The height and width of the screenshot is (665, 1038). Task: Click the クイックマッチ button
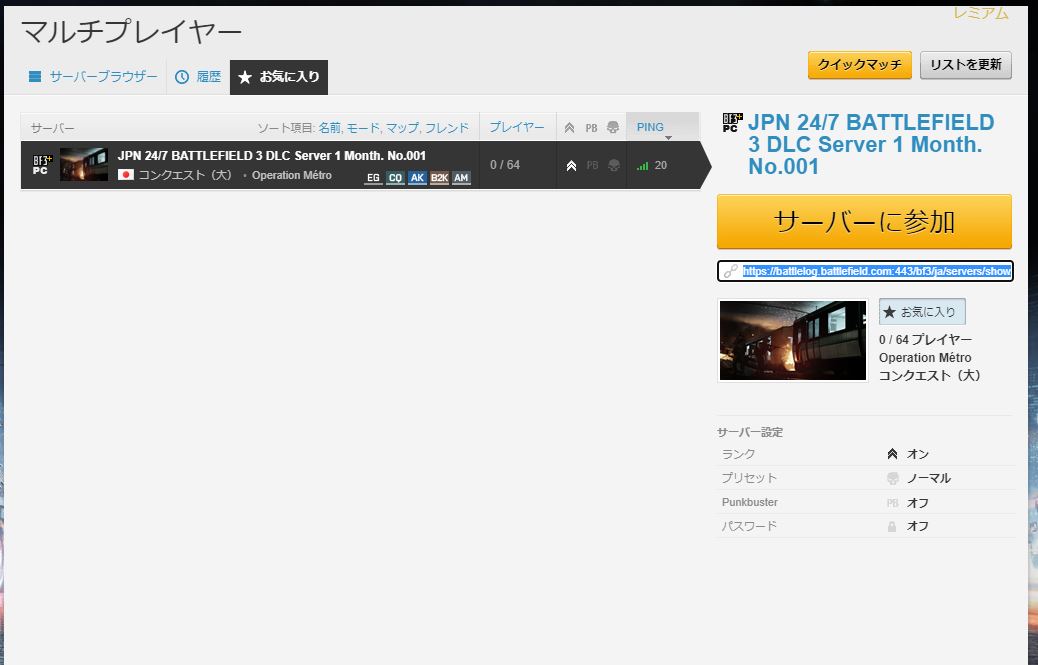[x=859, y=65]
